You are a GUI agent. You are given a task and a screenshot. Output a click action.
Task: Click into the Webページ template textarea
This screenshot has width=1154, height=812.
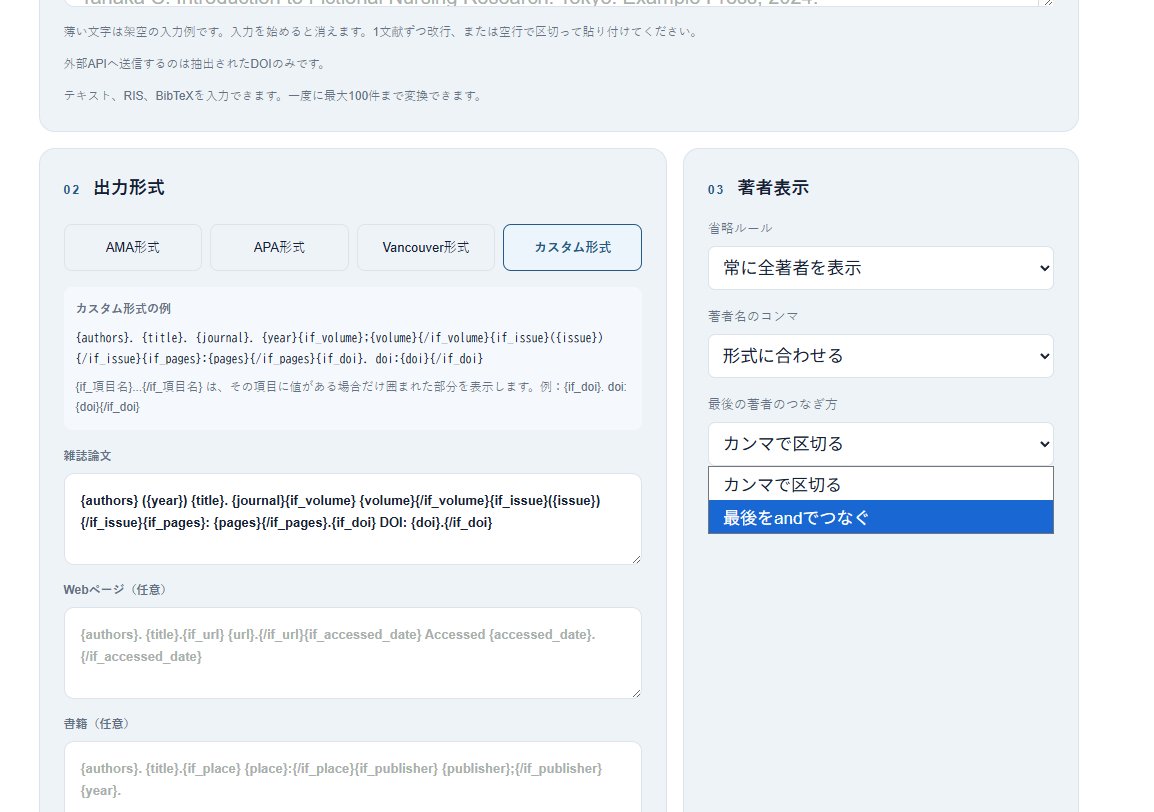tap(353, 653)
